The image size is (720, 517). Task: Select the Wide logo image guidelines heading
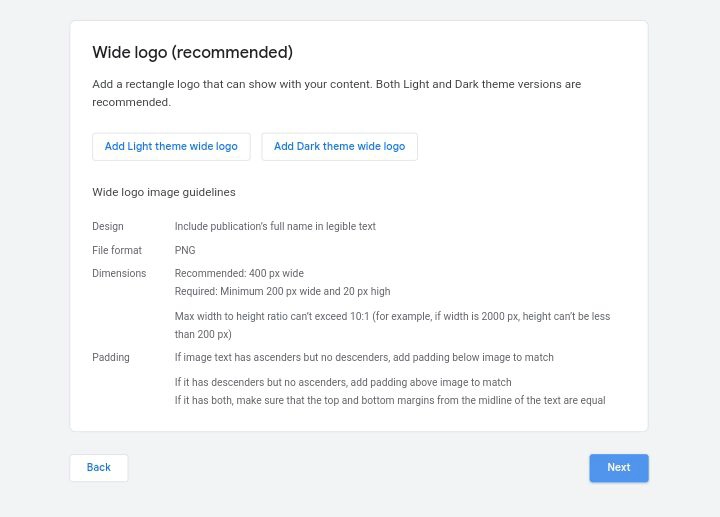pyautogui.click(x=163, y=192)
